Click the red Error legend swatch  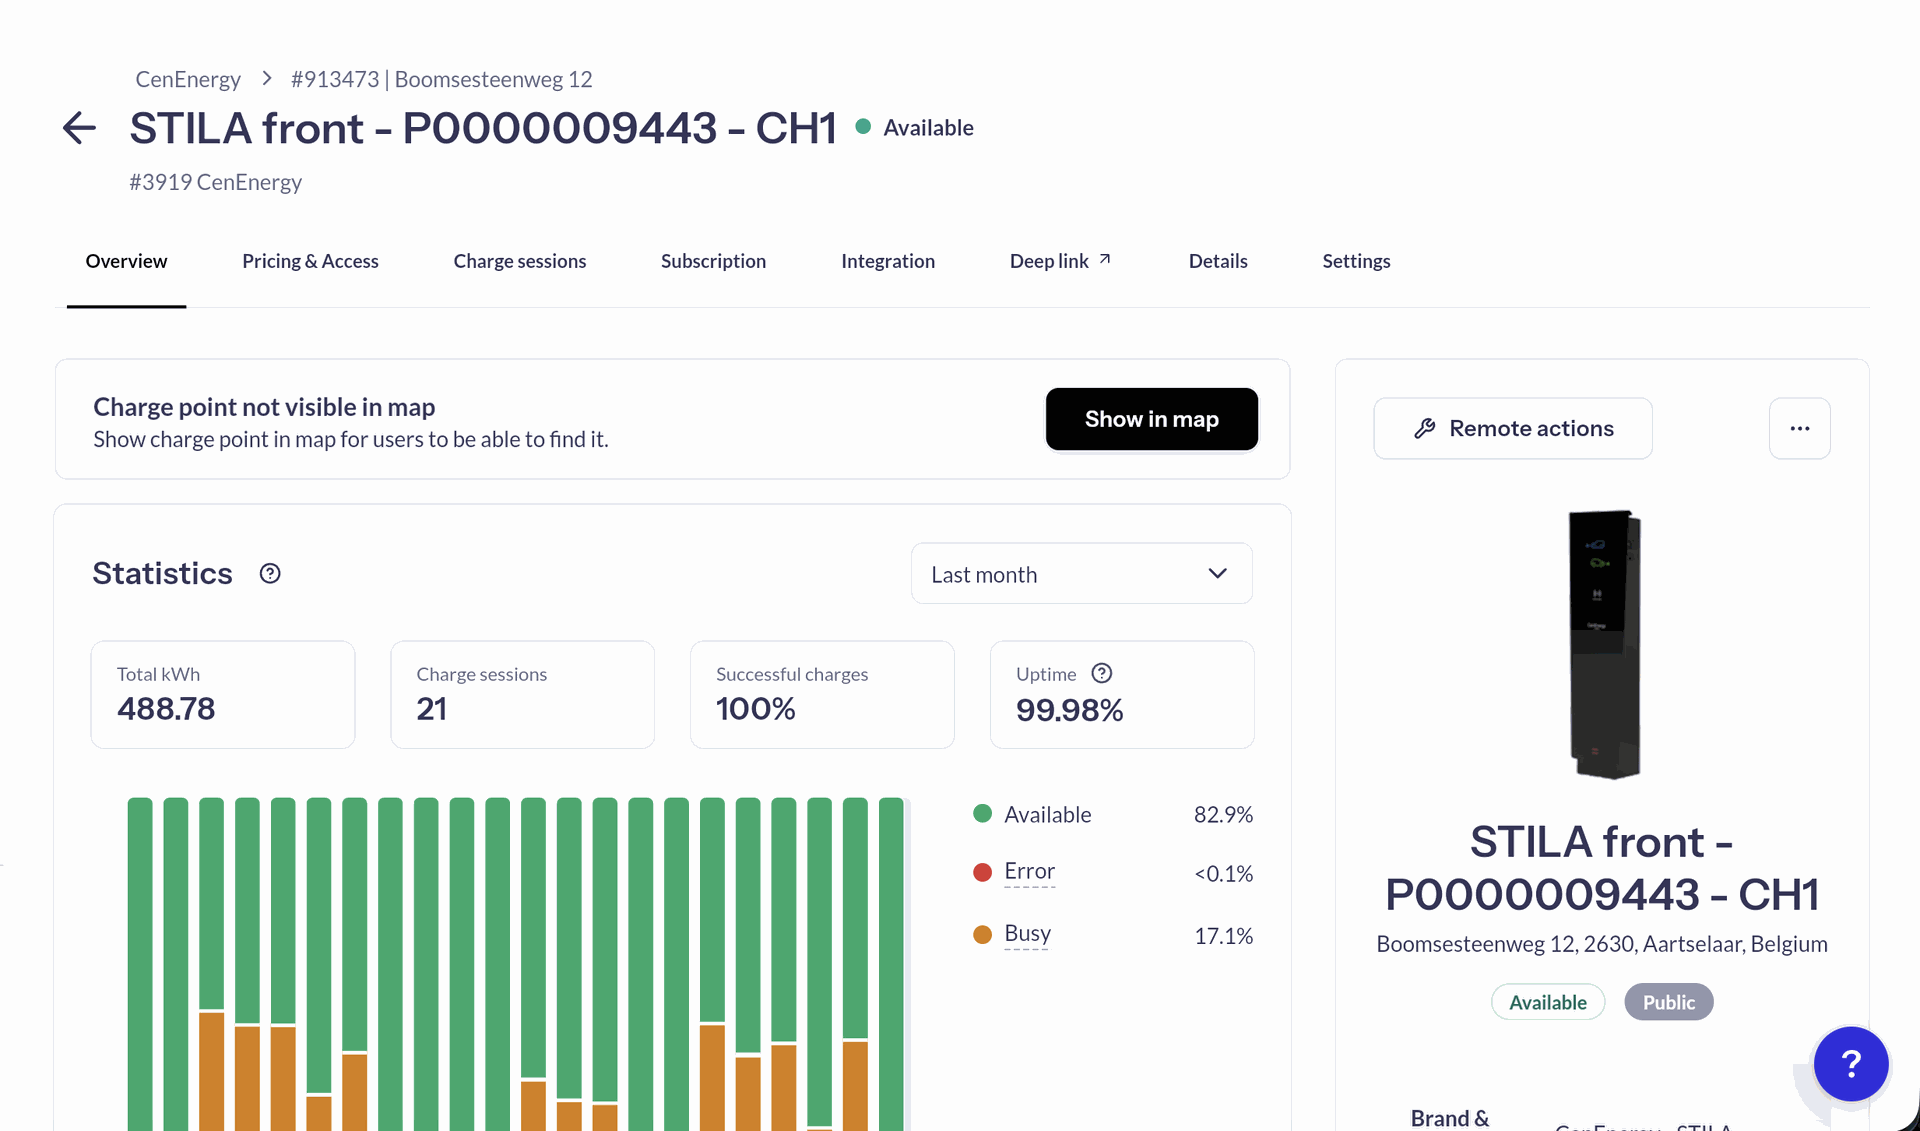pos(982,872)
